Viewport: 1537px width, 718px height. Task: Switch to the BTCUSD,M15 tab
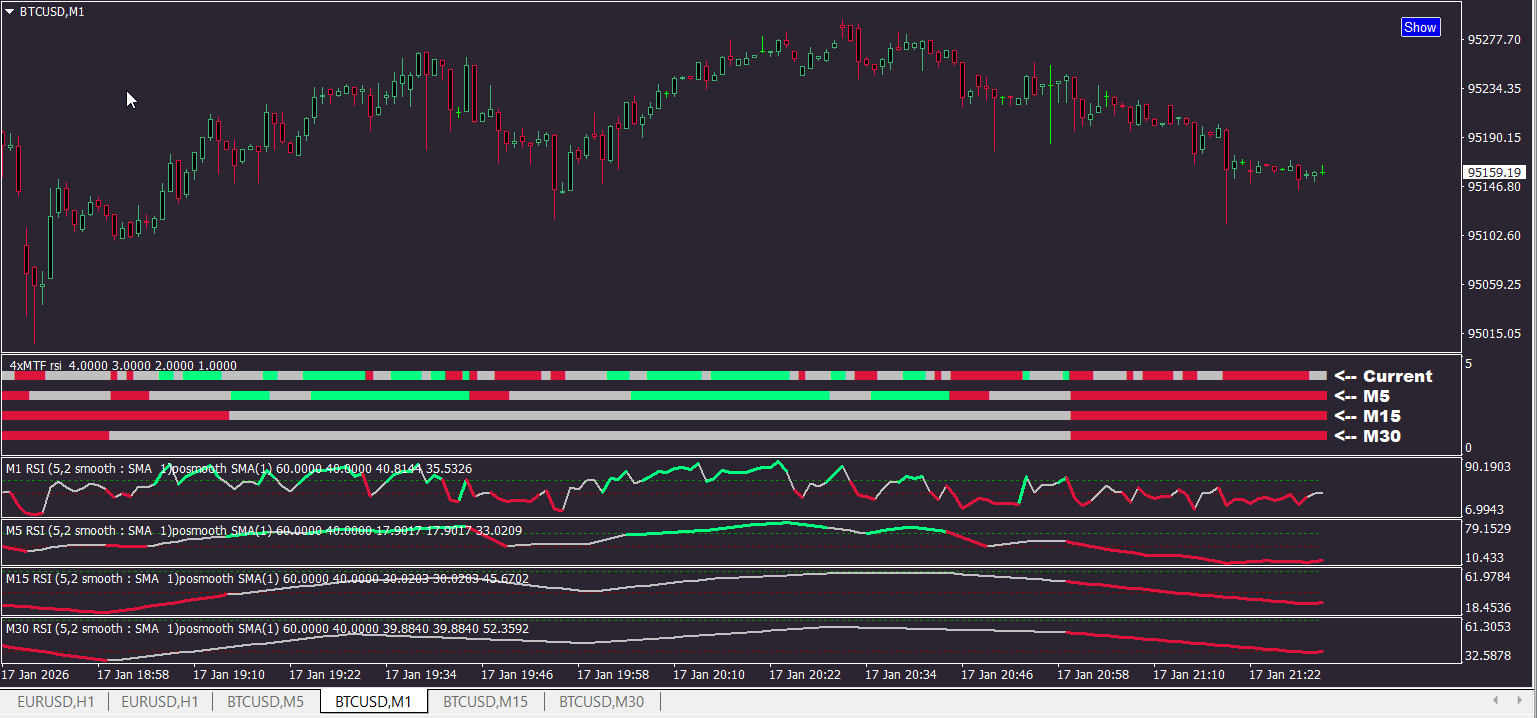point(485,702)
